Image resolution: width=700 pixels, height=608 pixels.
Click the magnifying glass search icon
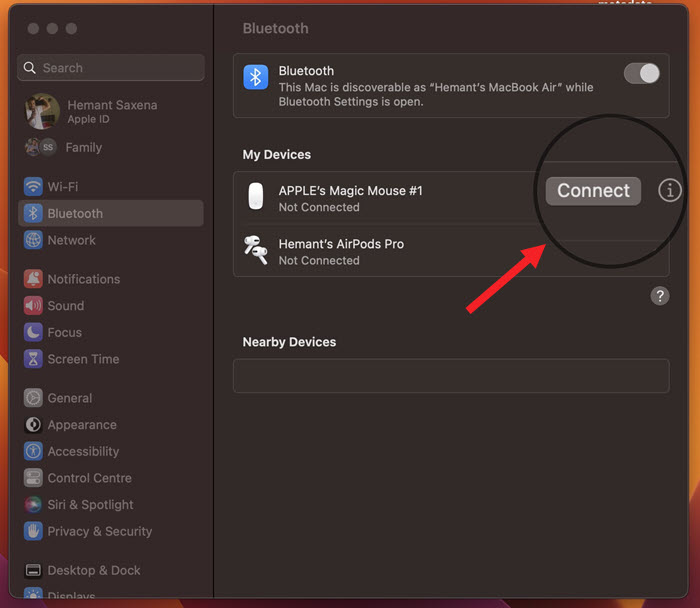(29, 68)
